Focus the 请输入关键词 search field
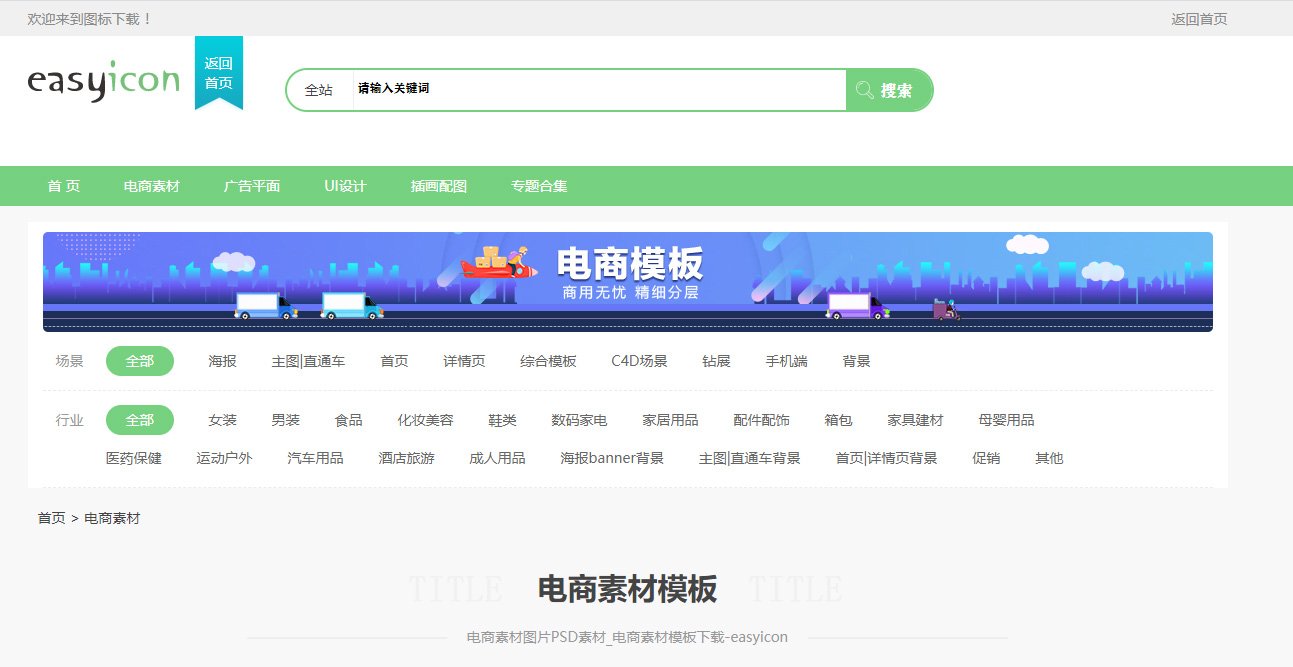The width and height of the screenshot is (1293, 667). 599,89
